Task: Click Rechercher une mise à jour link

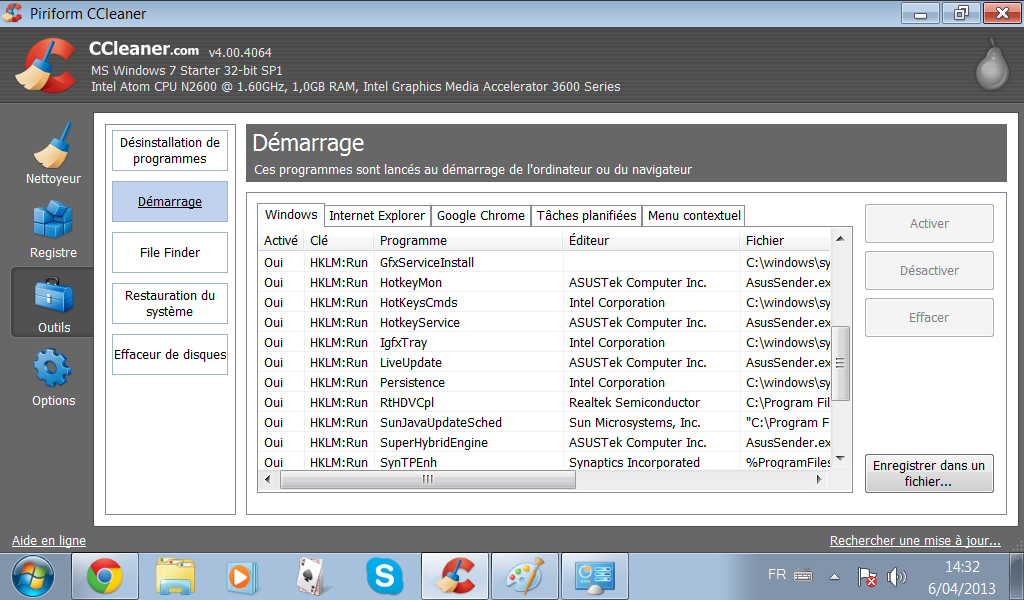Action: (915, 541)
